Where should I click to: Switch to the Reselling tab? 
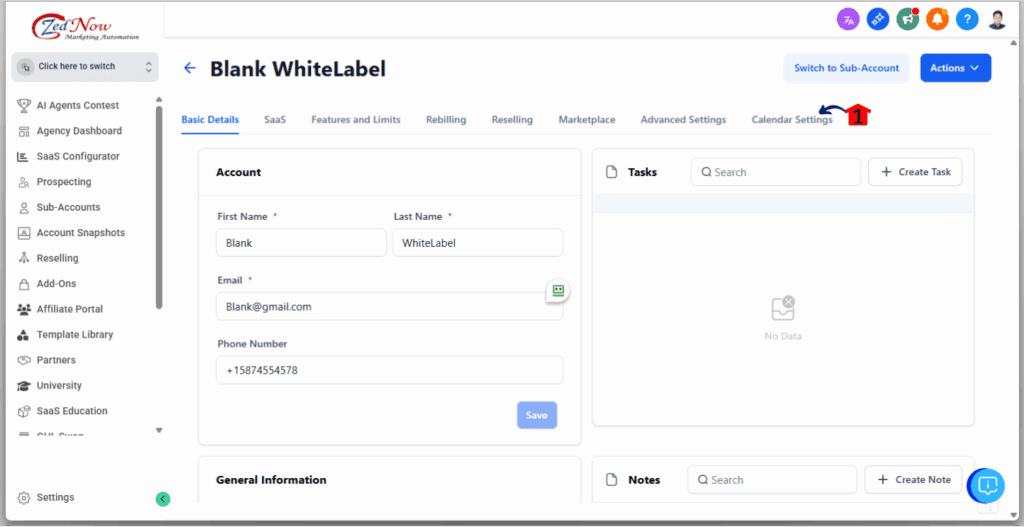(512, 120)
